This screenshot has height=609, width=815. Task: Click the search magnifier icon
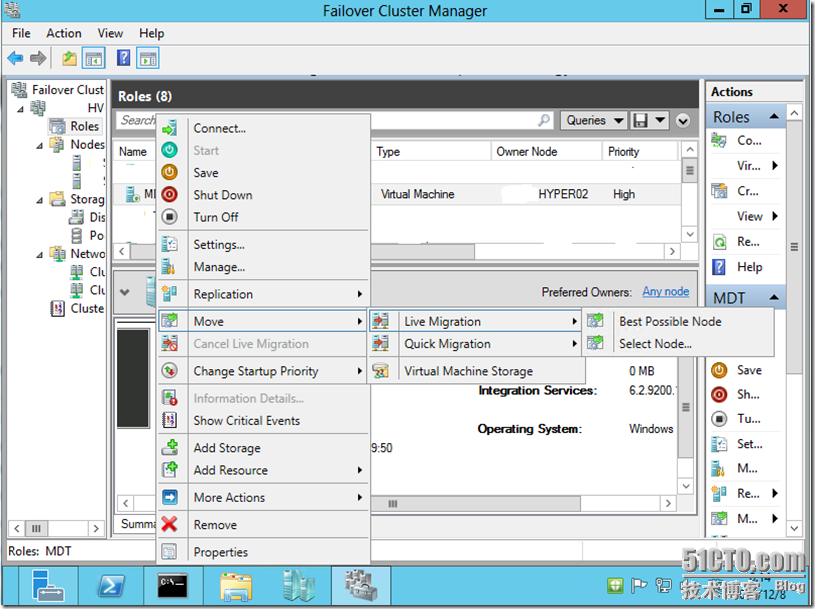[544, 121]
